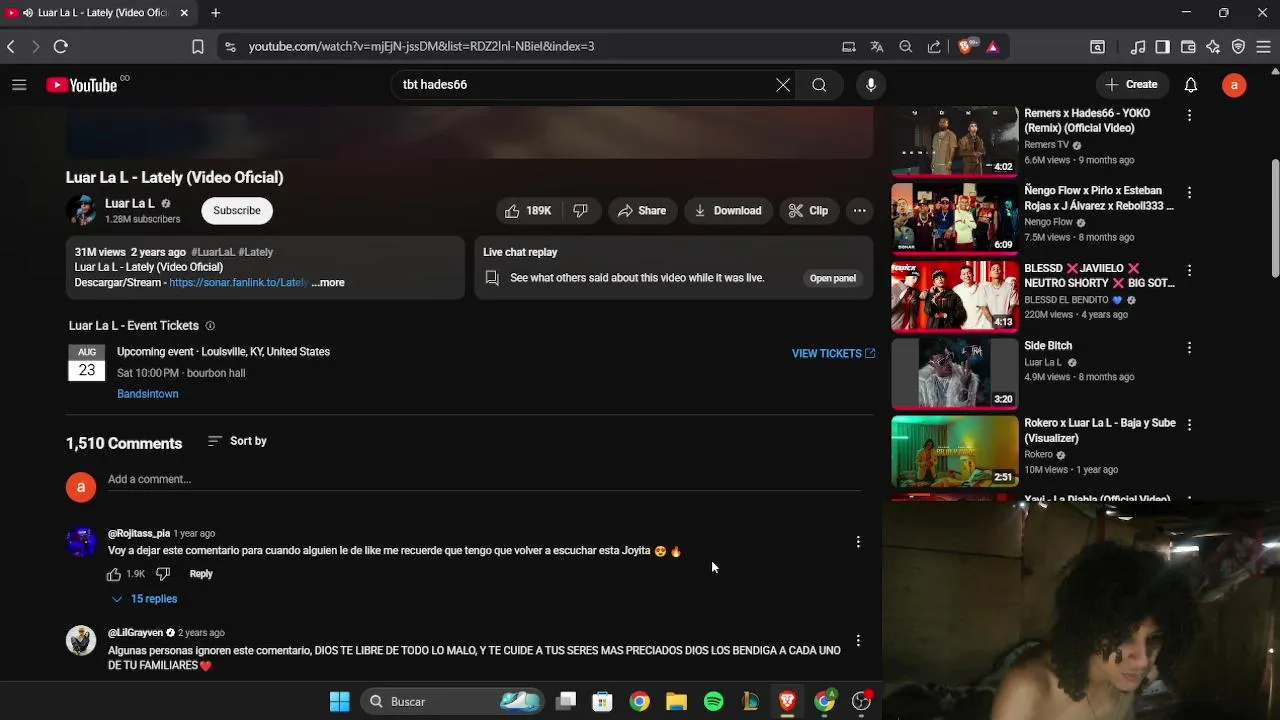The image size is (1280, 720).
Task: Open Microsoft Store from taskbar
Action: tap(602, 702)
